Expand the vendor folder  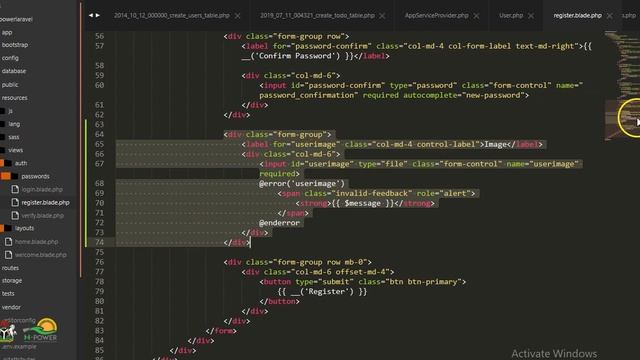point(11,307)
